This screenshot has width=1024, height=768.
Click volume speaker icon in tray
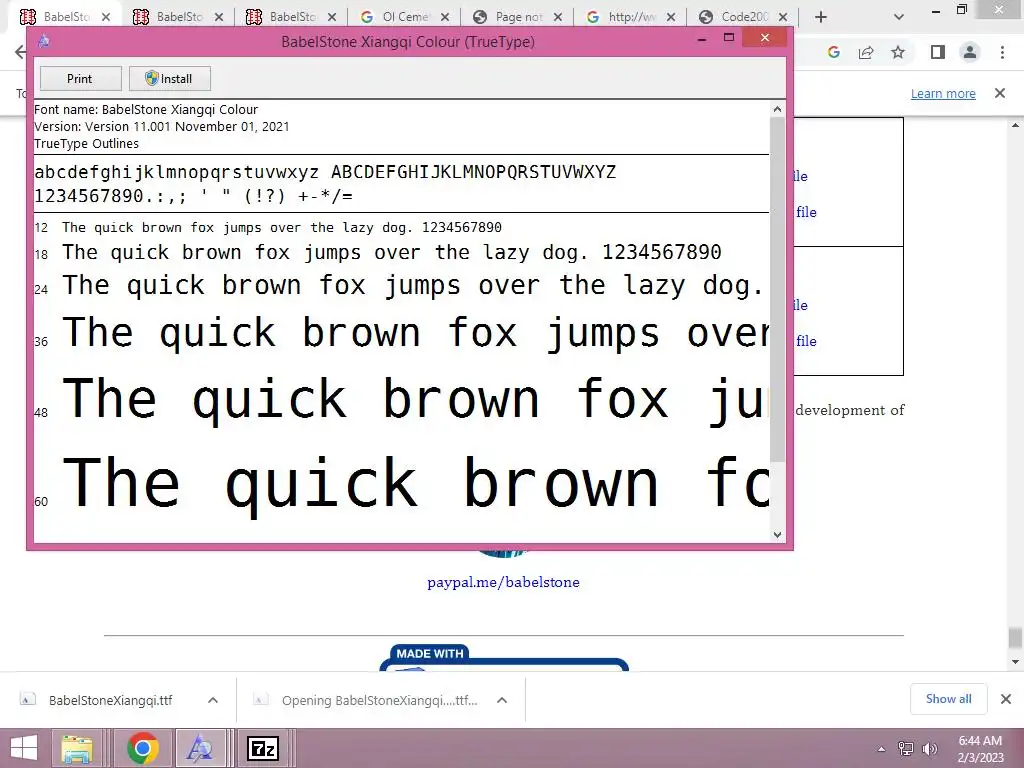click(929, 749)
